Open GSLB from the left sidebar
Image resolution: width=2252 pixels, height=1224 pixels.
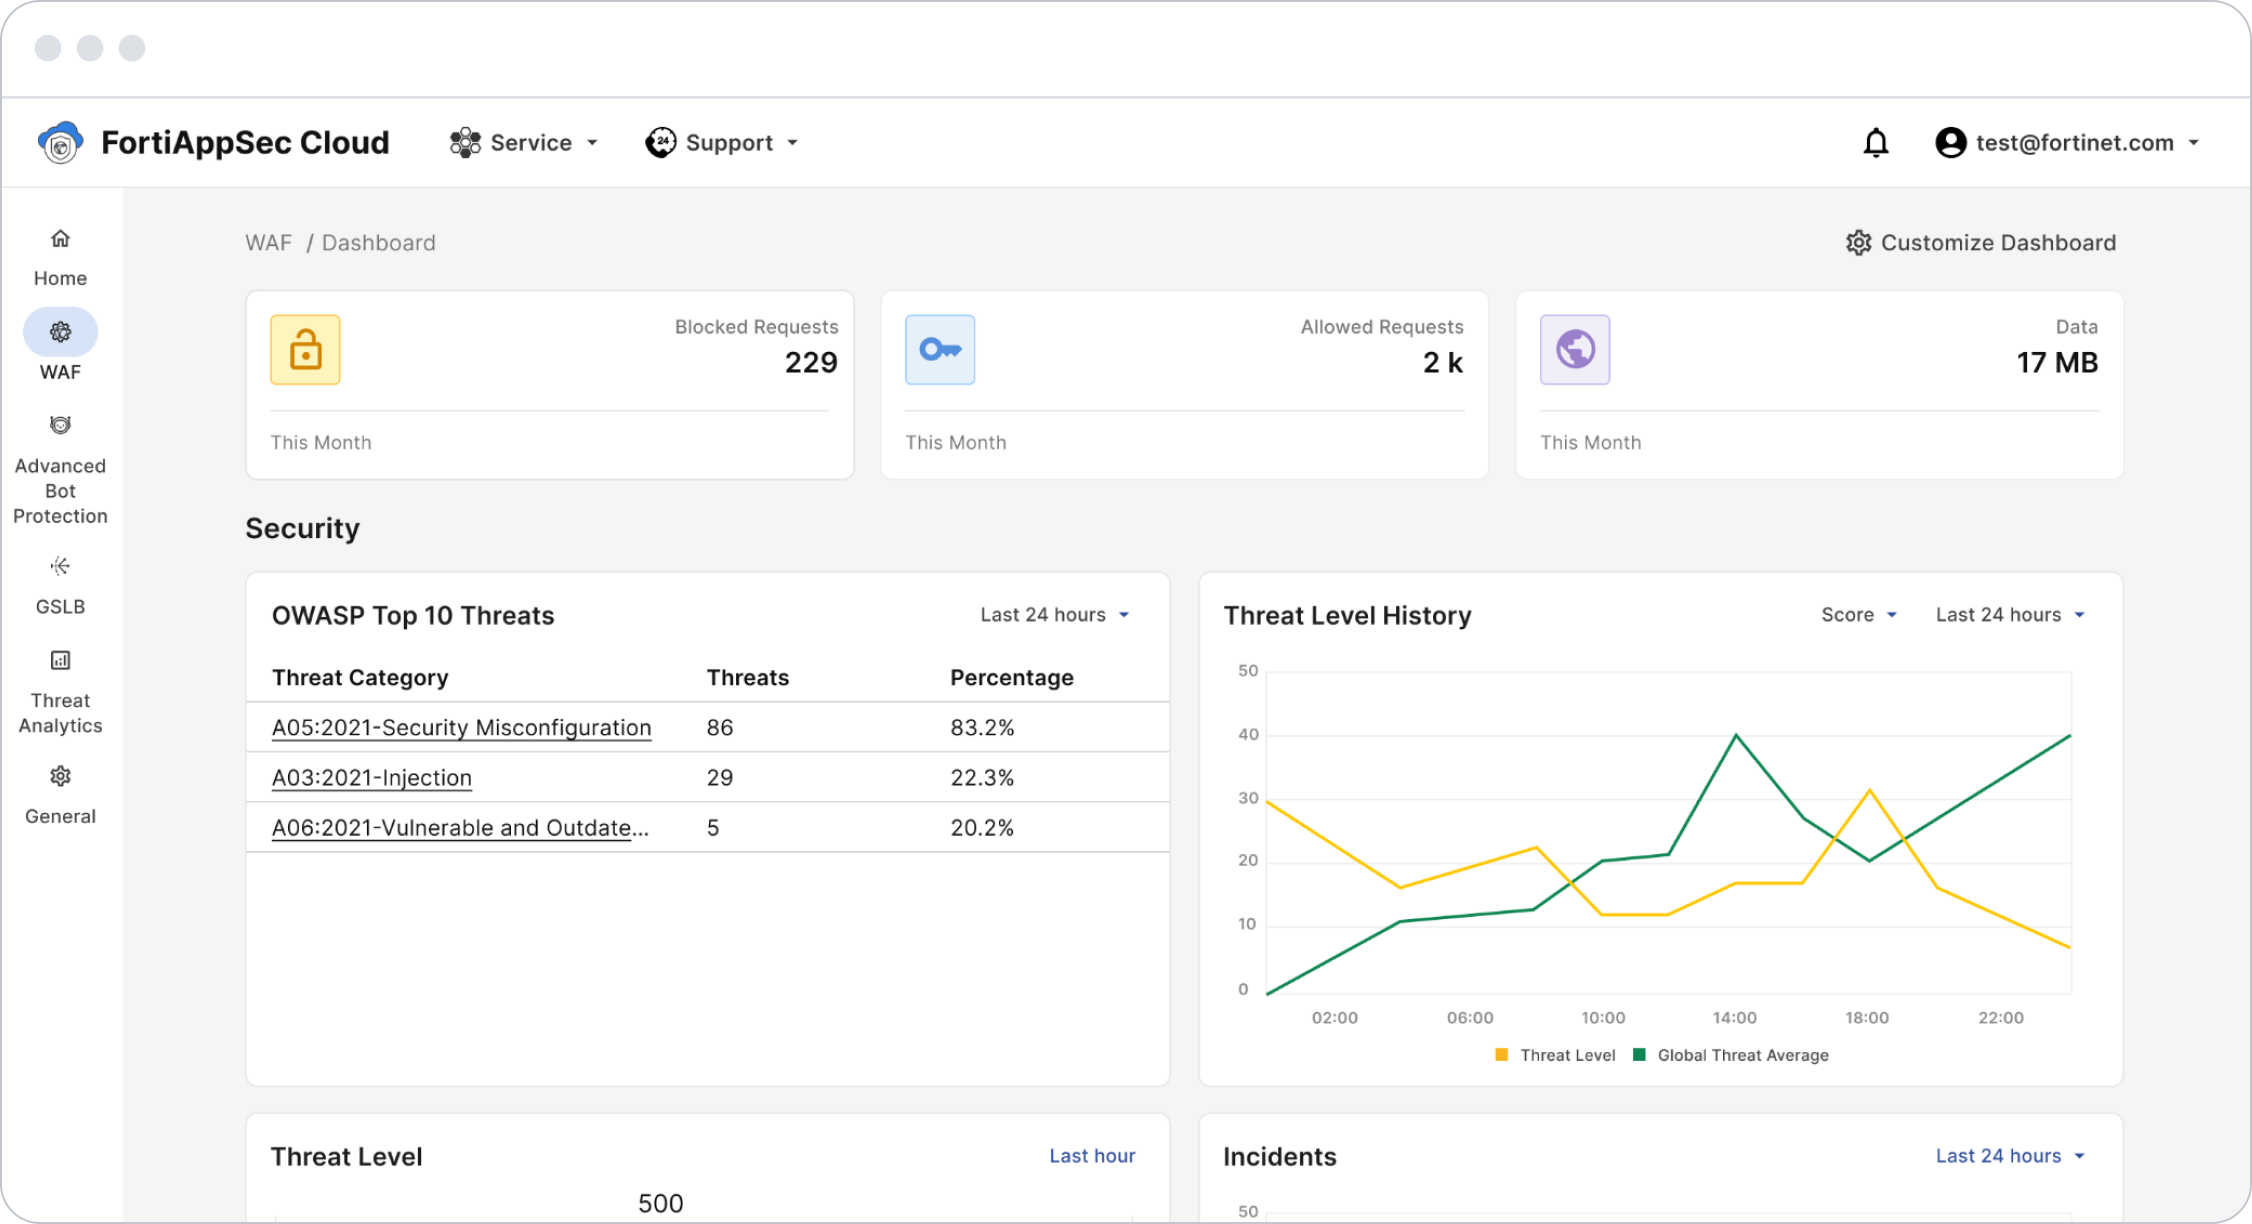click(x=60, y=585)
